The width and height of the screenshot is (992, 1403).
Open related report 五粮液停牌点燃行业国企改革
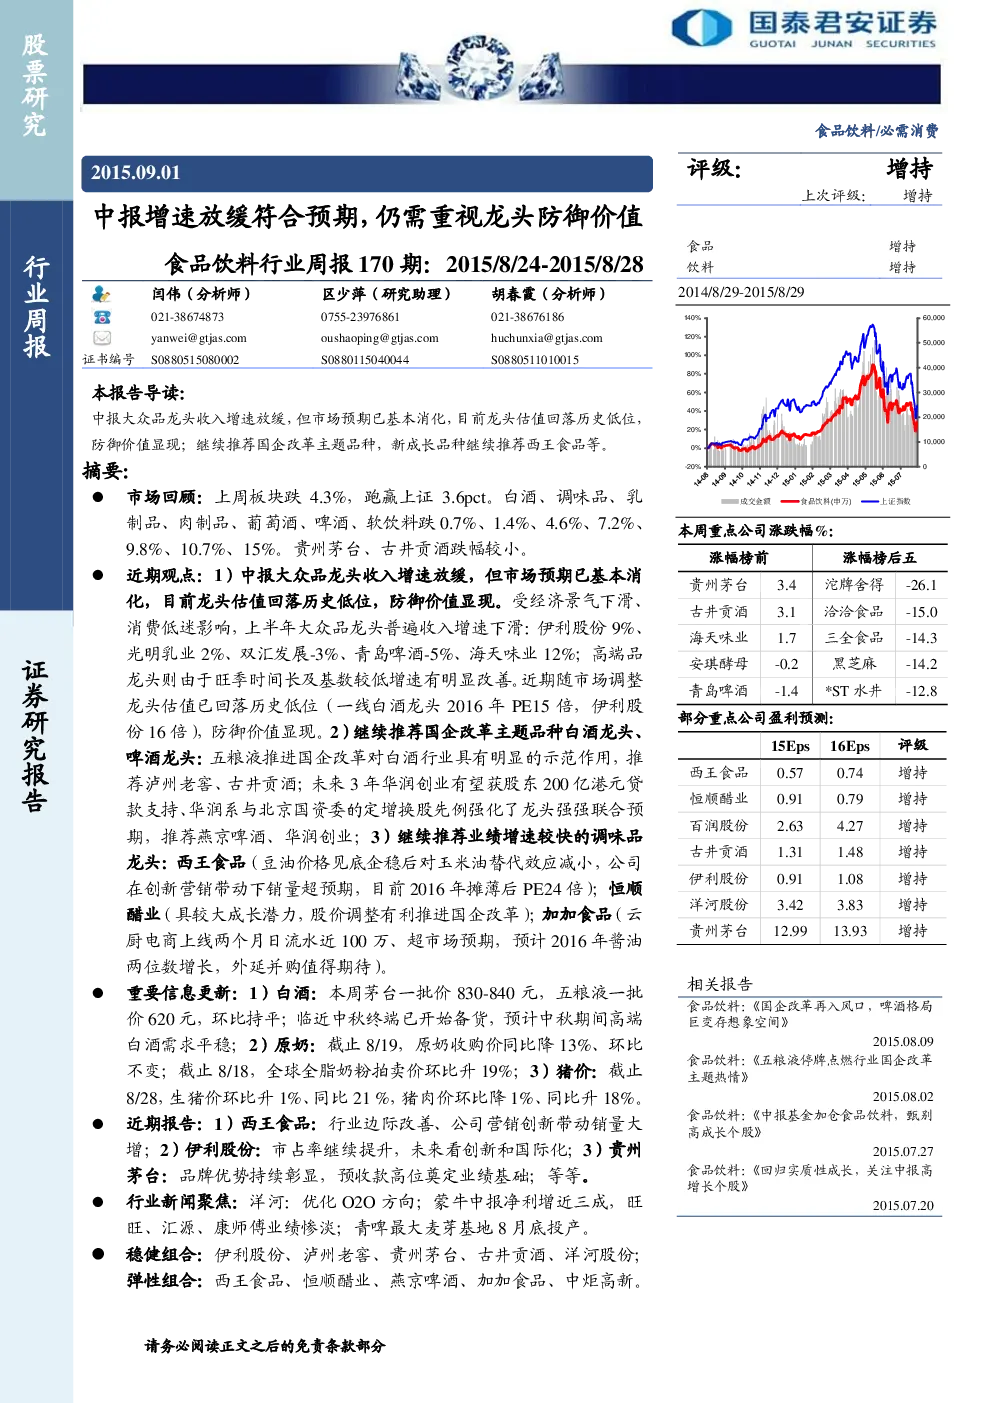tap(810, 1069)
